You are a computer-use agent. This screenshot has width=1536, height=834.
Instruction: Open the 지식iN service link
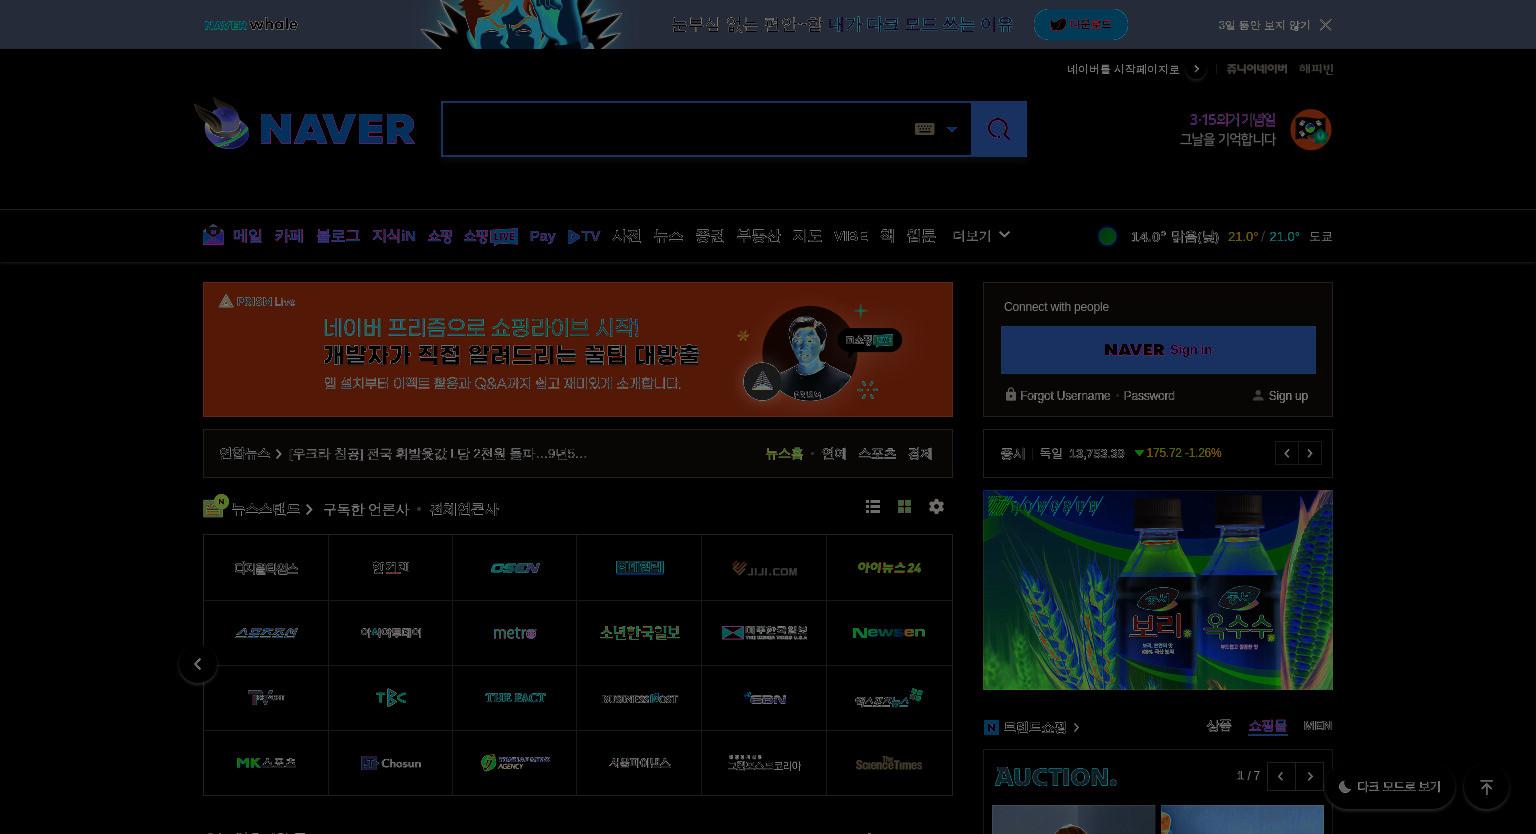point(393,236)
